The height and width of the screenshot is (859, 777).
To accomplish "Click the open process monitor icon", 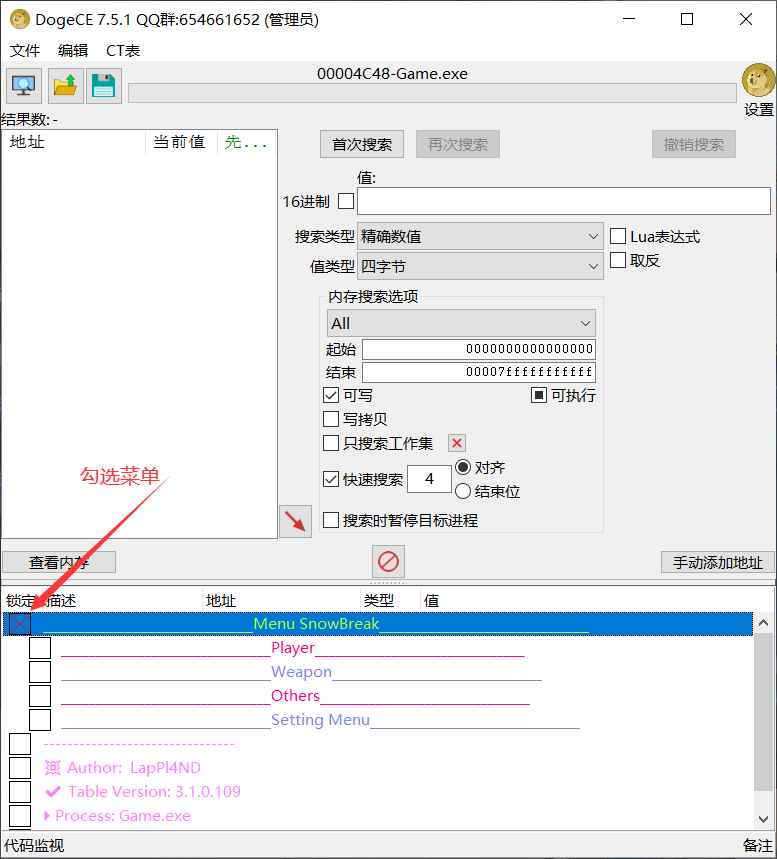I will pos(24,86).
